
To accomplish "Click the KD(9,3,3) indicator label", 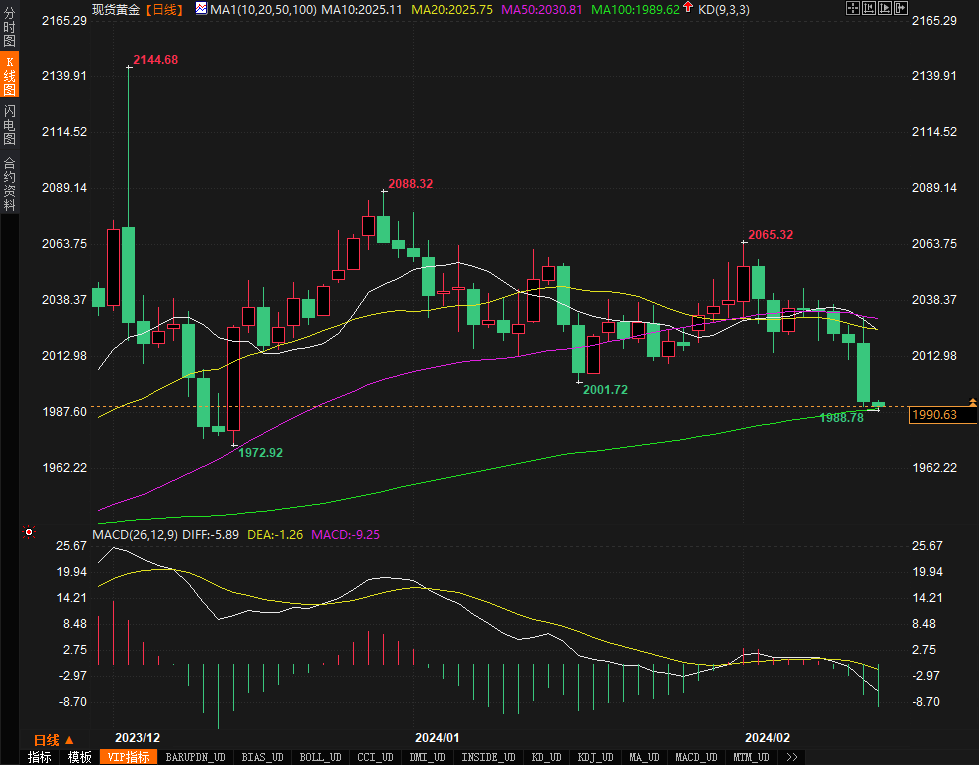I will [x=723, y=9].
